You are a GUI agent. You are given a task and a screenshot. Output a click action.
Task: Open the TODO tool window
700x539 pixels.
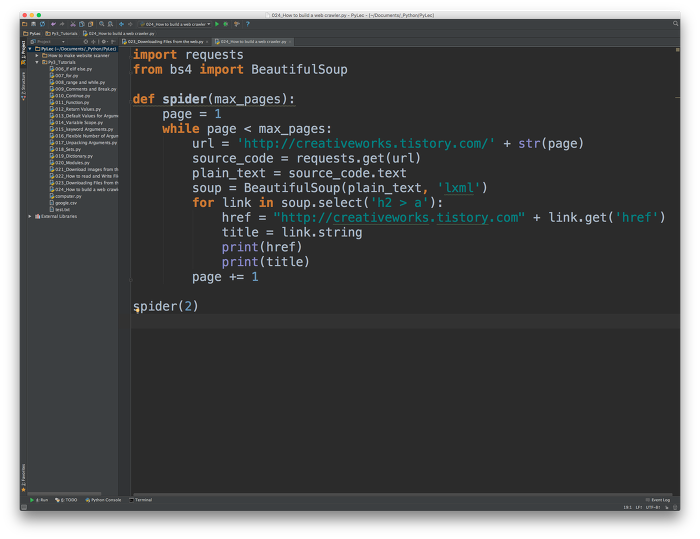point(66,500)
